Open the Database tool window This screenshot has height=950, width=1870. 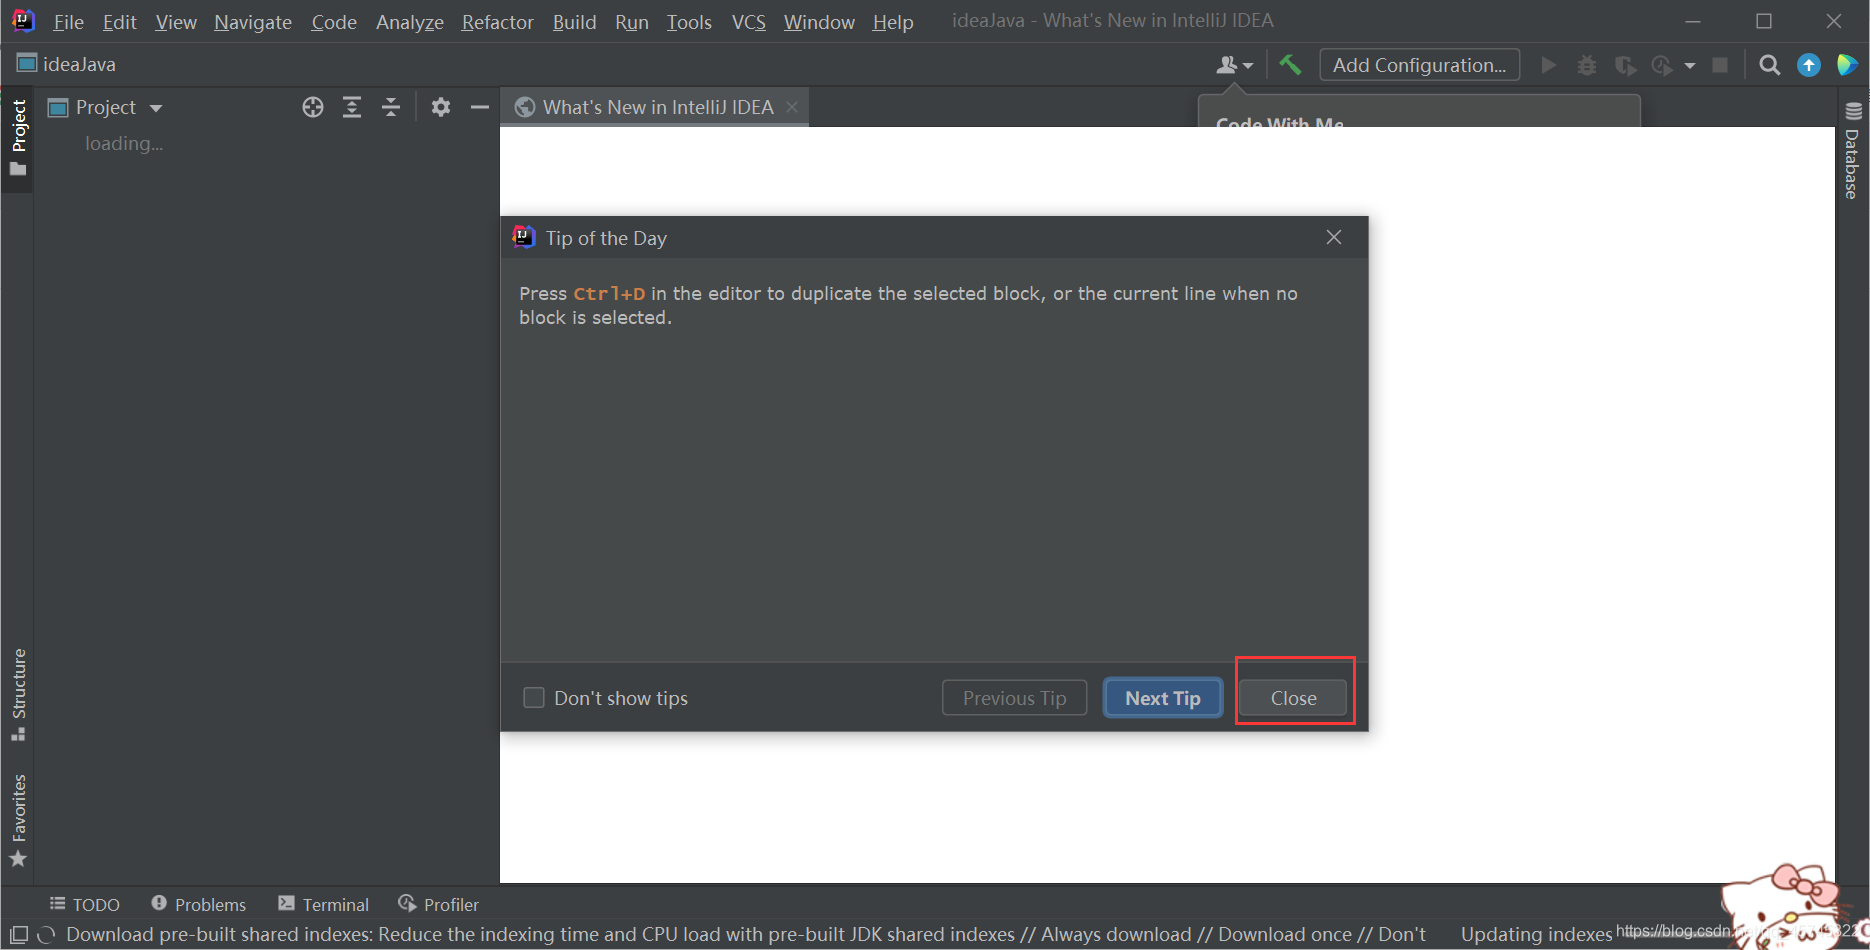coord(1853,151)
